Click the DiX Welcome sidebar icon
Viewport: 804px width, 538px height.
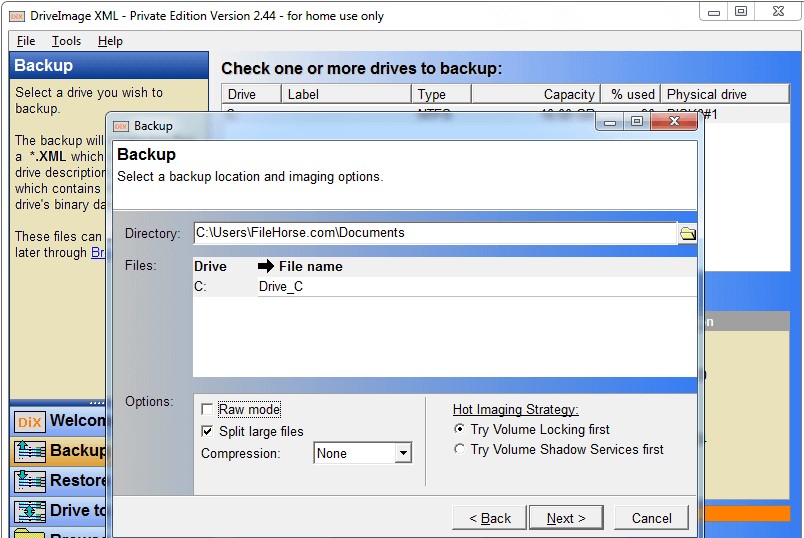pos(30,422)
